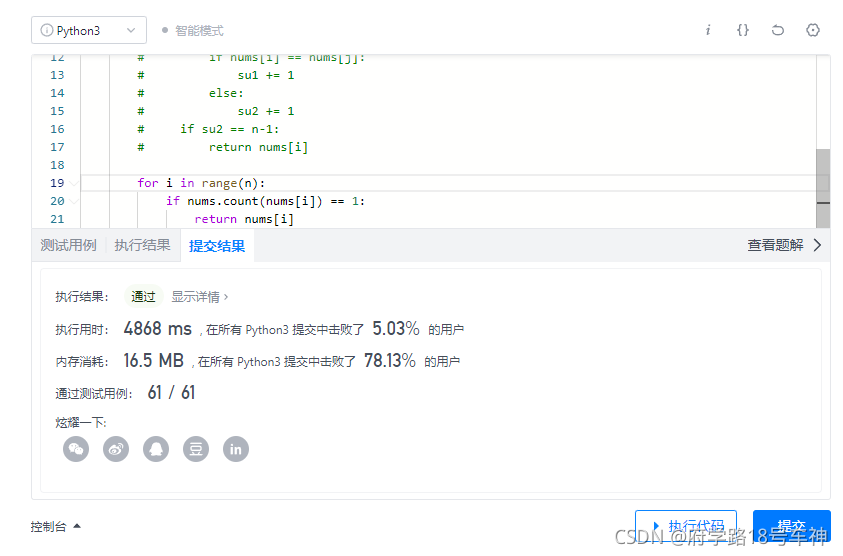This screenshot has height=556, width=843.
Task: Click the info icon inside the Python3 selector
Action: click(47, 31)
